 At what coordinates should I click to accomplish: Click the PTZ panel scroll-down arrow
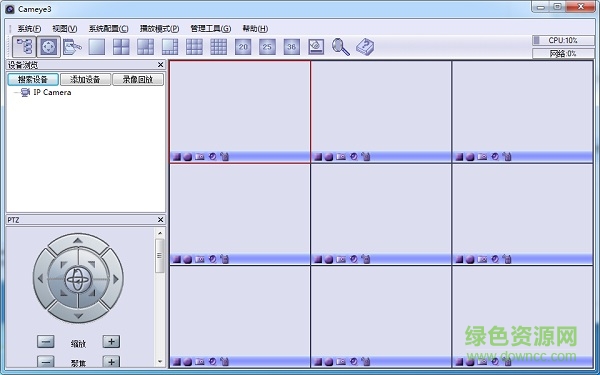160,361
